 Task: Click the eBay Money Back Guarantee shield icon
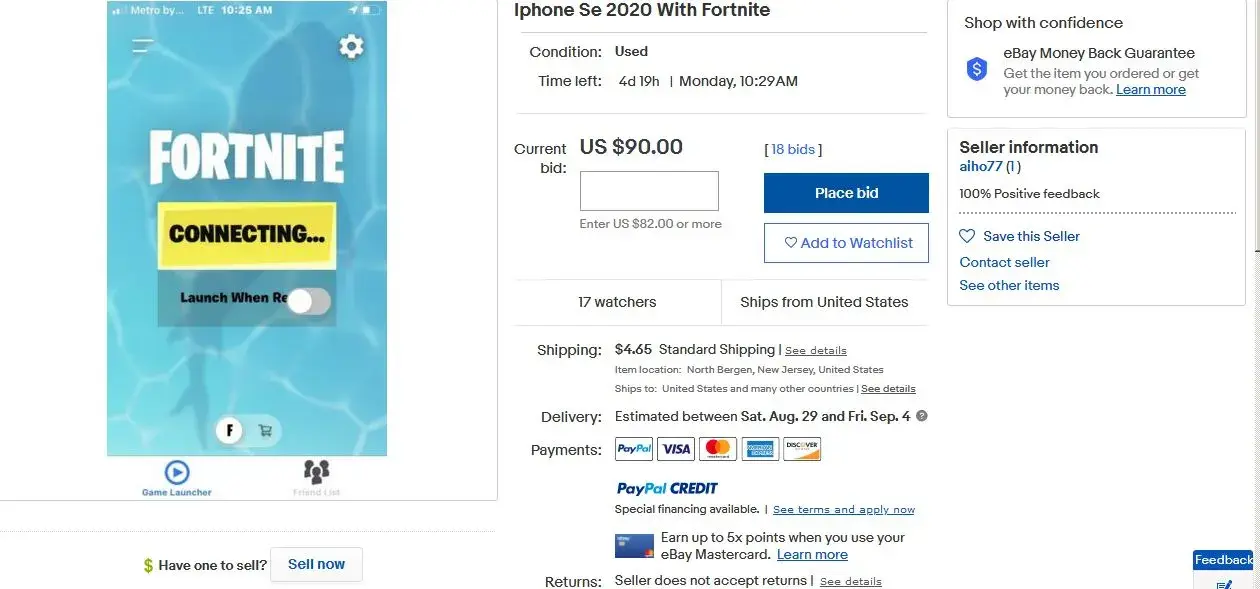coord(976,70)
